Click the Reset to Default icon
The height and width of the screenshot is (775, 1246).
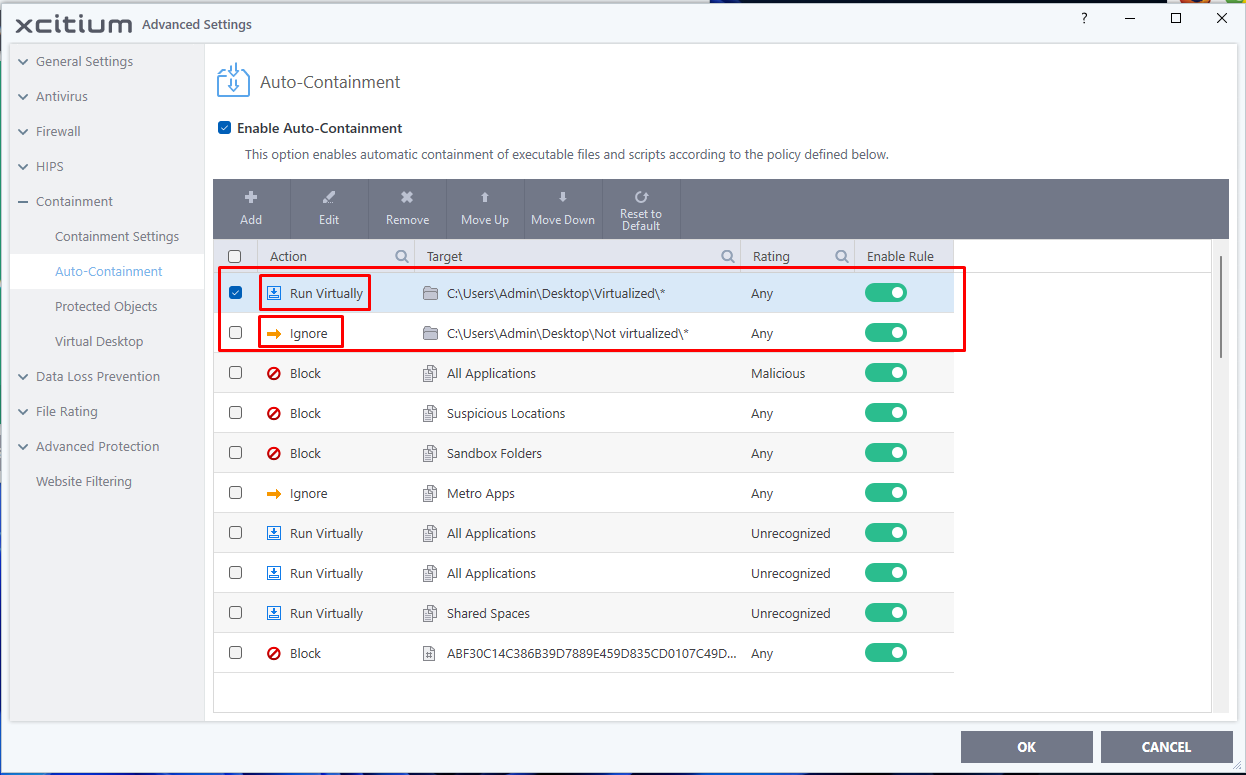coord(641,197)
